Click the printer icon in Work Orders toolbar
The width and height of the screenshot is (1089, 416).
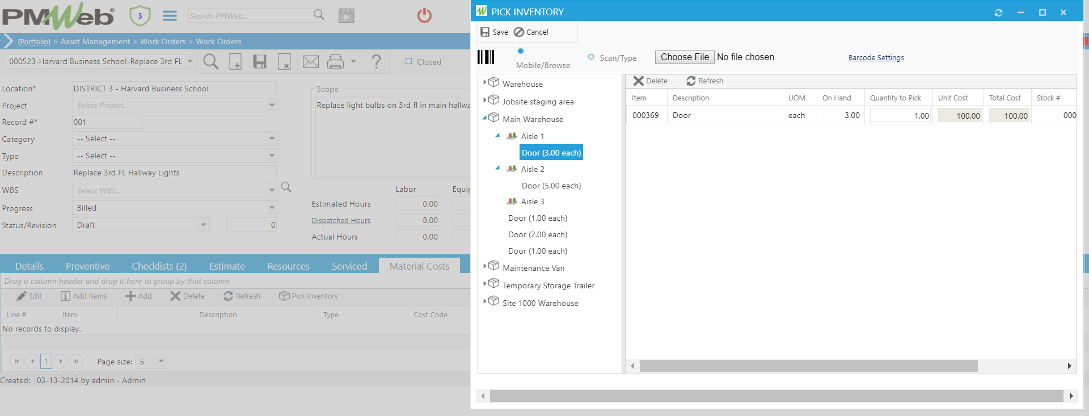tap(335, 61)
